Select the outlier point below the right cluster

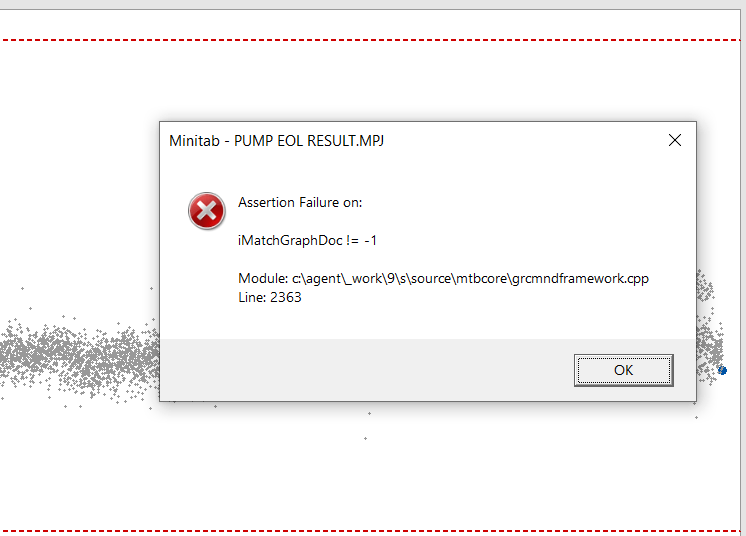[x=697, y=418]
